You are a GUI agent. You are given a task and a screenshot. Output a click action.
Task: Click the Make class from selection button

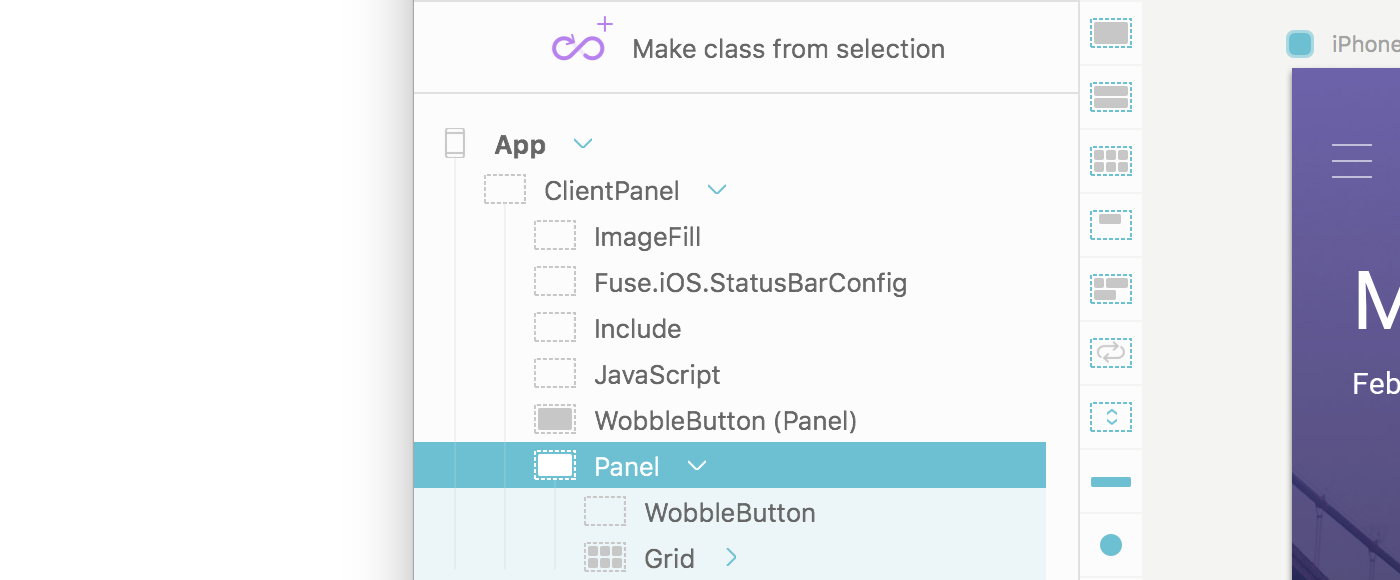(746, 47)
